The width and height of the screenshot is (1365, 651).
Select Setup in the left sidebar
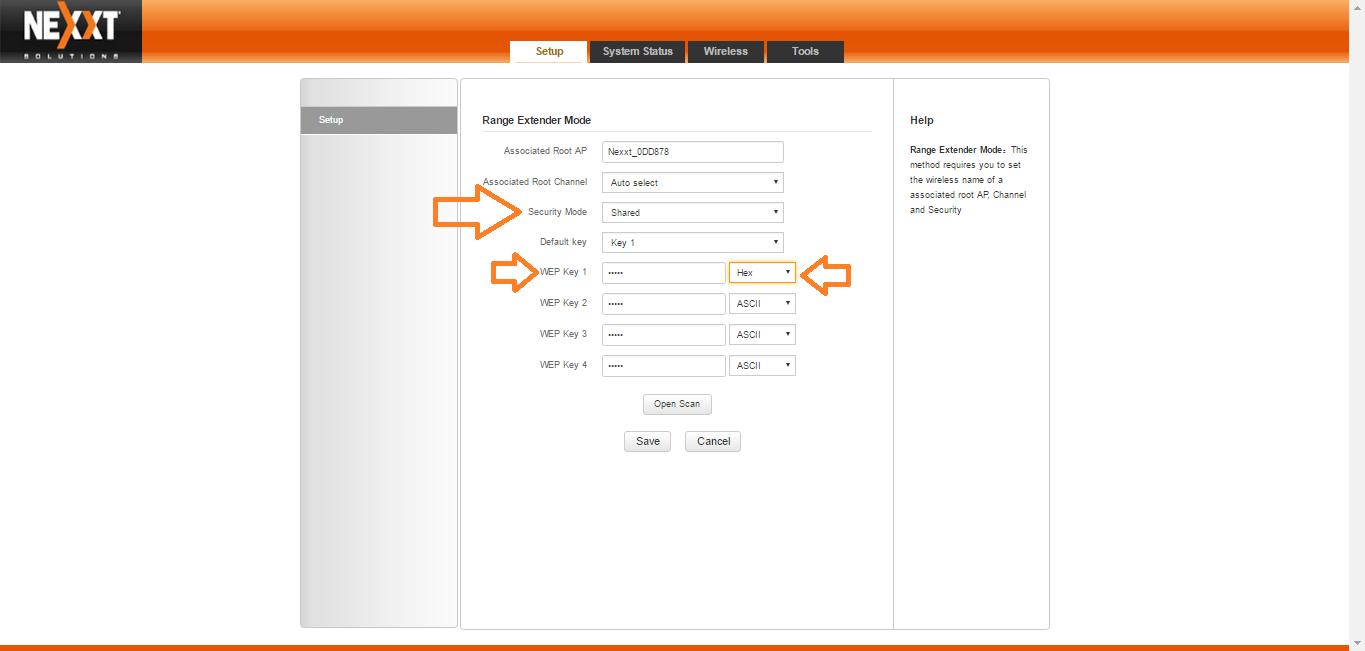[x=379, y=120]
